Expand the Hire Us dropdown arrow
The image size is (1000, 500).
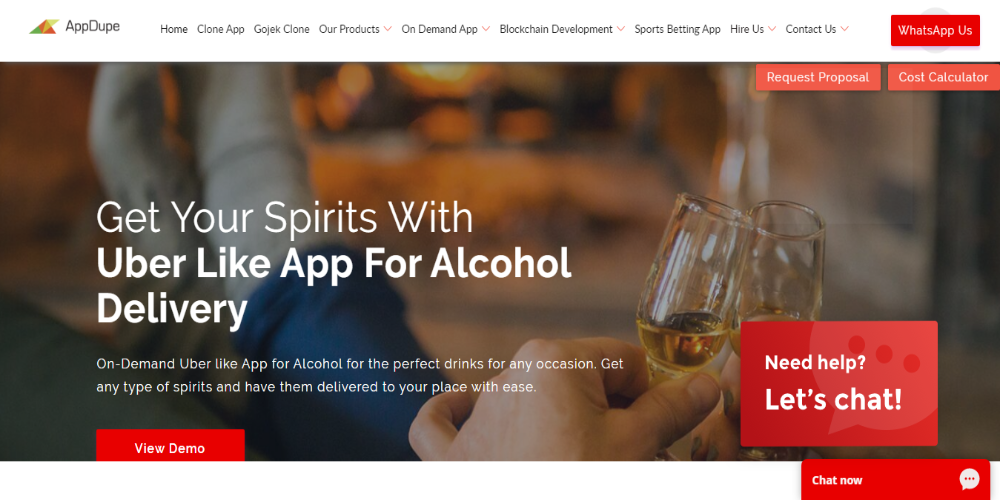(772, 29)
